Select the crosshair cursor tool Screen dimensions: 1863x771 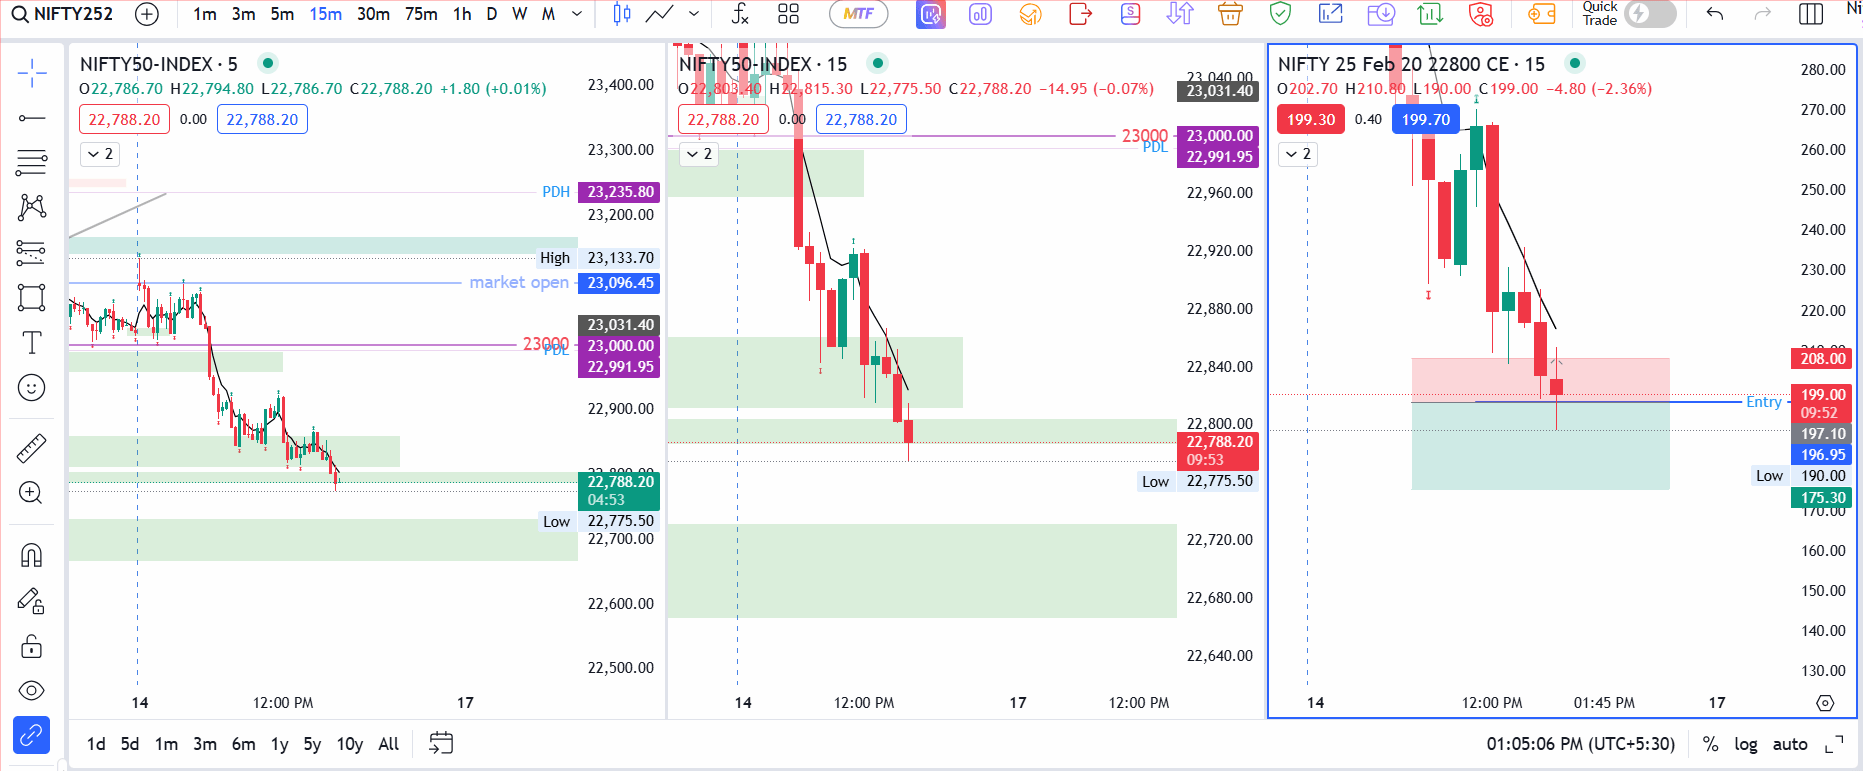click(32, 72)
